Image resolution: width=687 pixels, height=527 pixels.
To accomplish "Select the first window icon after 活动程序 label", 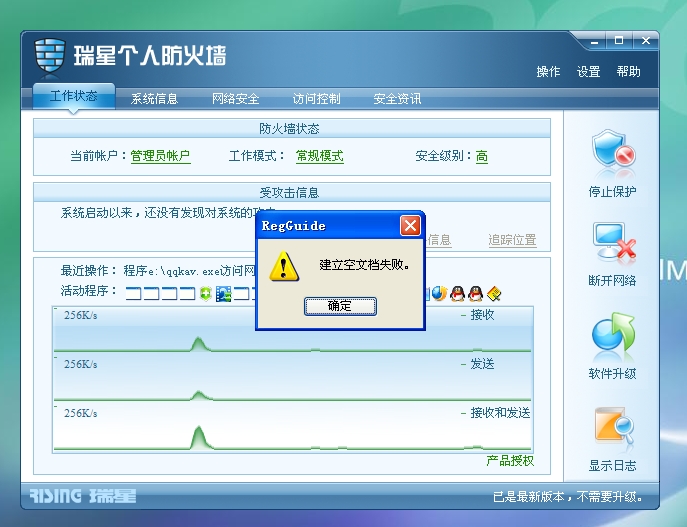I will (133, 294).
